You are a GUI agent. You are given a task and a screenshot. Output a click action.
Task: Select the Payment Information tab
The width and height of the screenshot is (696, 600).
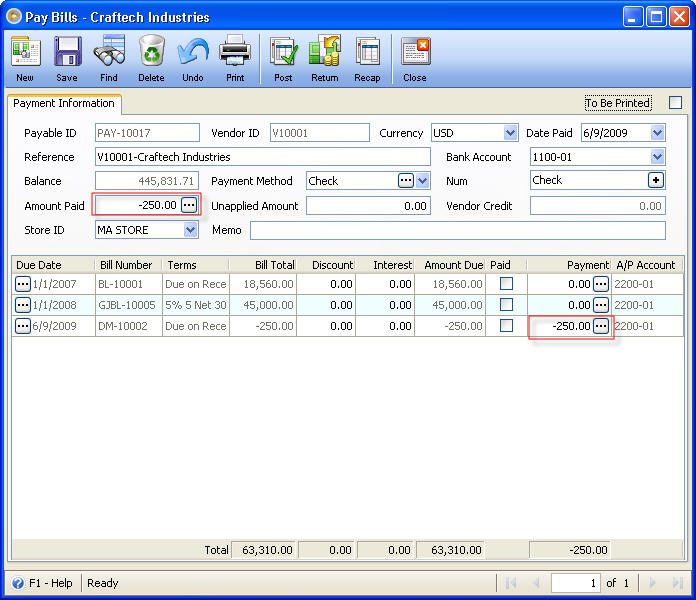(64, 103)
